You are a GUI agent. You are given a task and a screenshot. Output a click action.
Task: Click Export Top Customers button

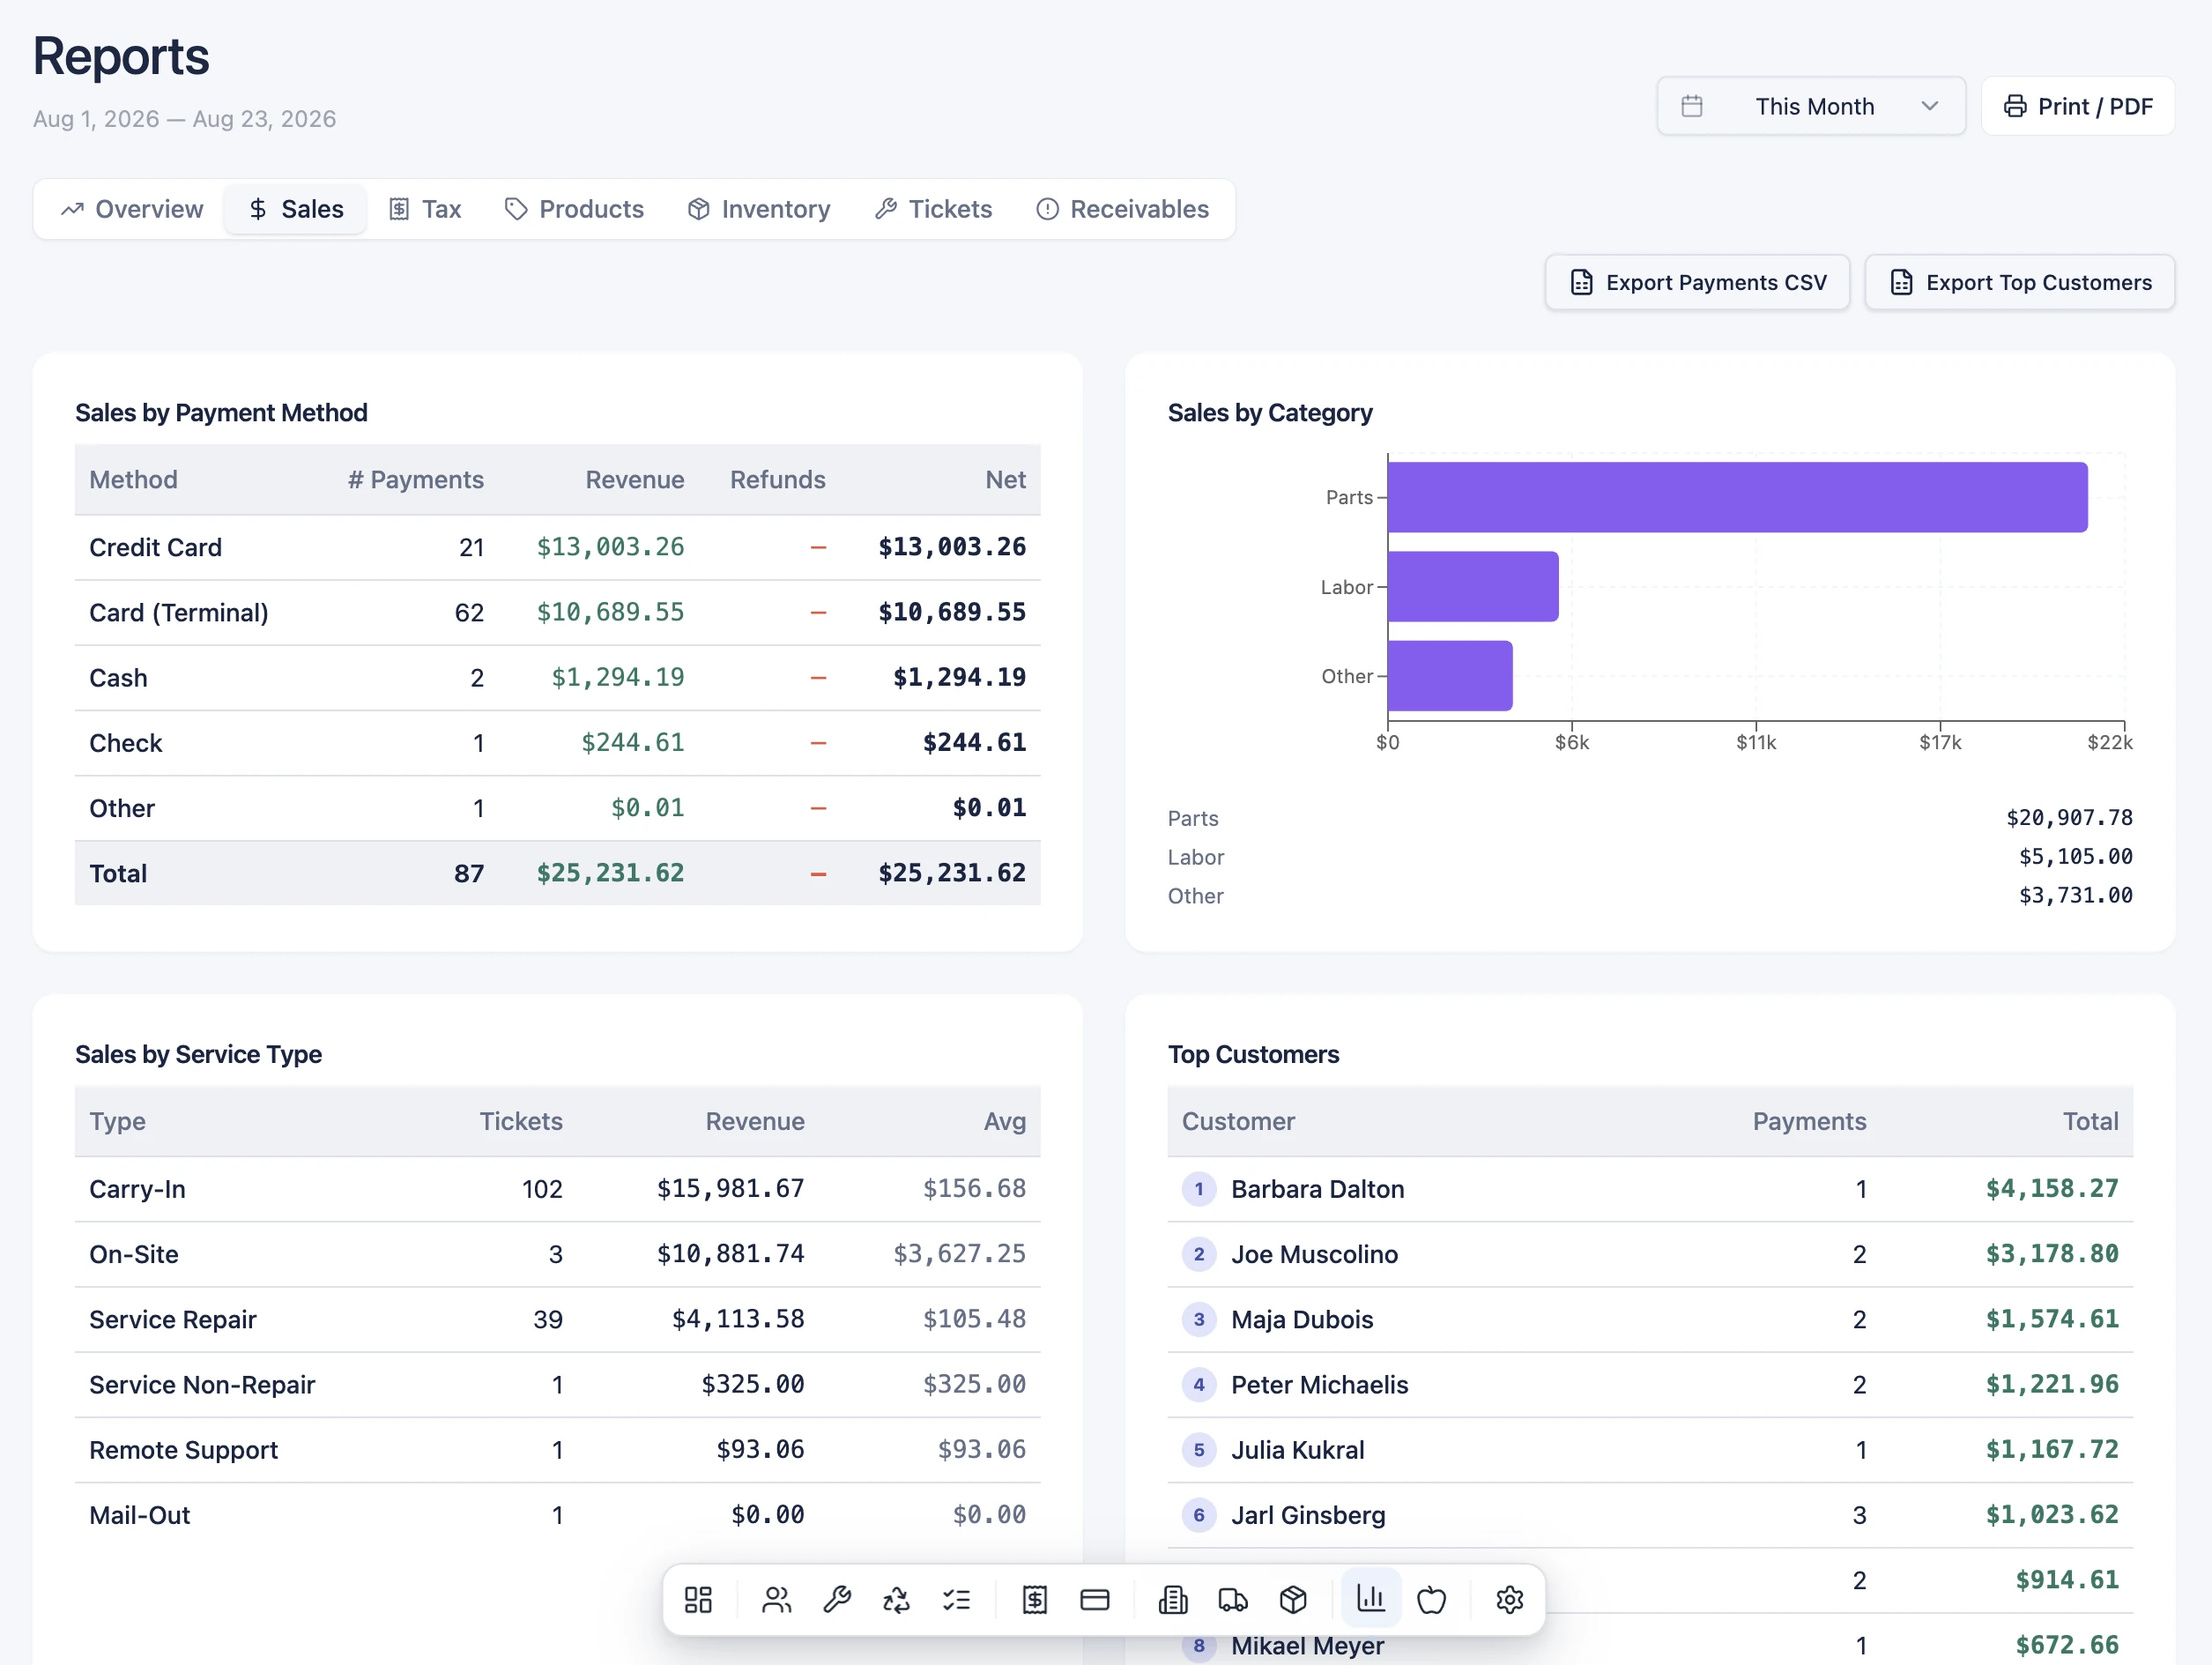(2020, 283)
